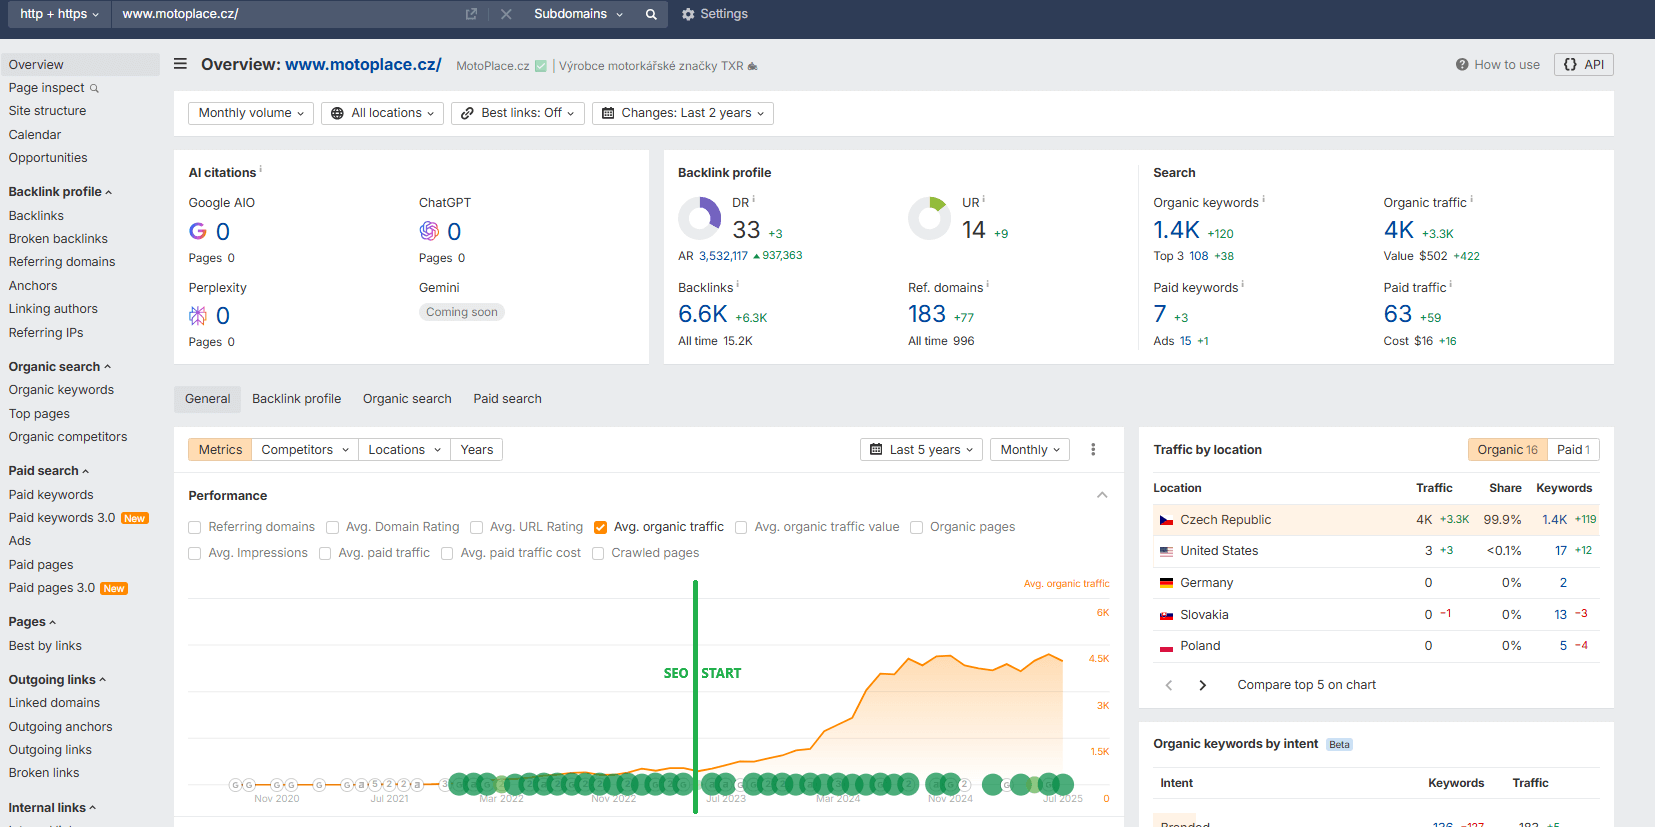
Task: Clear the URL with the X icon
Action: tap(506, 14)
